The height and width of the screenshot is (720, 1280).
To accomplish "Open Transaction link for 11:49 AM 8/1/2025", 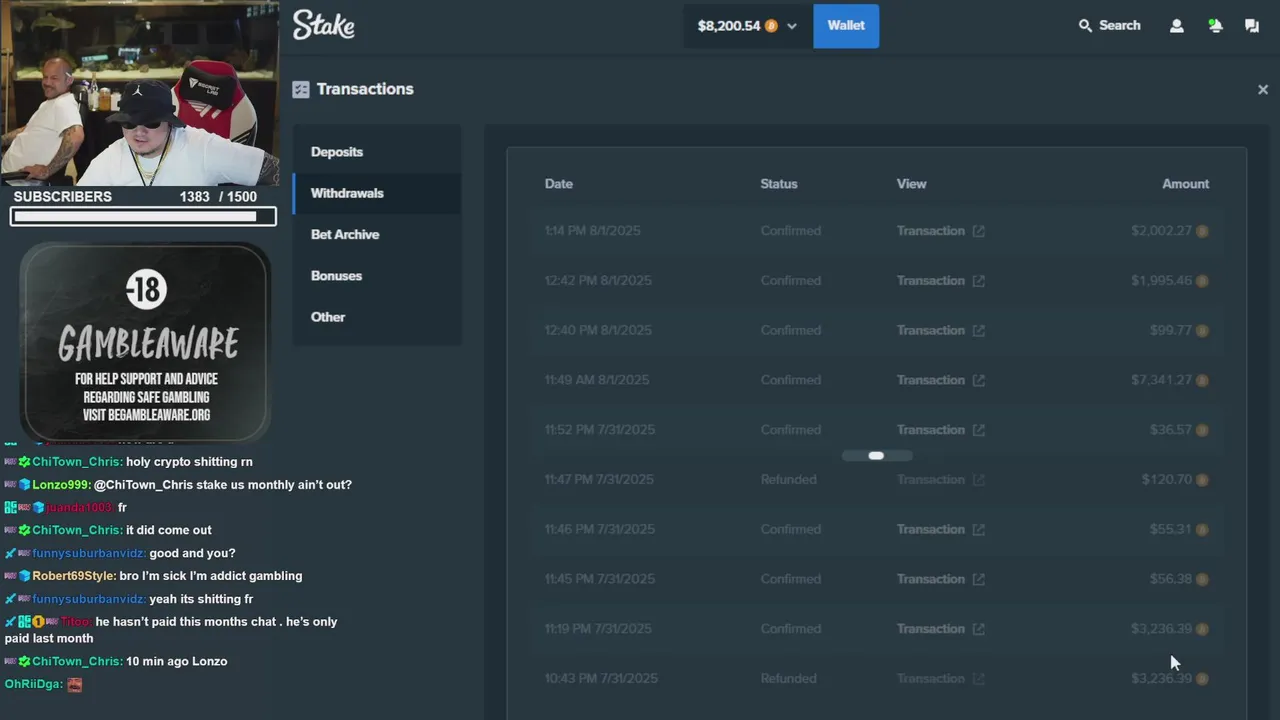I will pyautogui.click(x=940, y=380).
